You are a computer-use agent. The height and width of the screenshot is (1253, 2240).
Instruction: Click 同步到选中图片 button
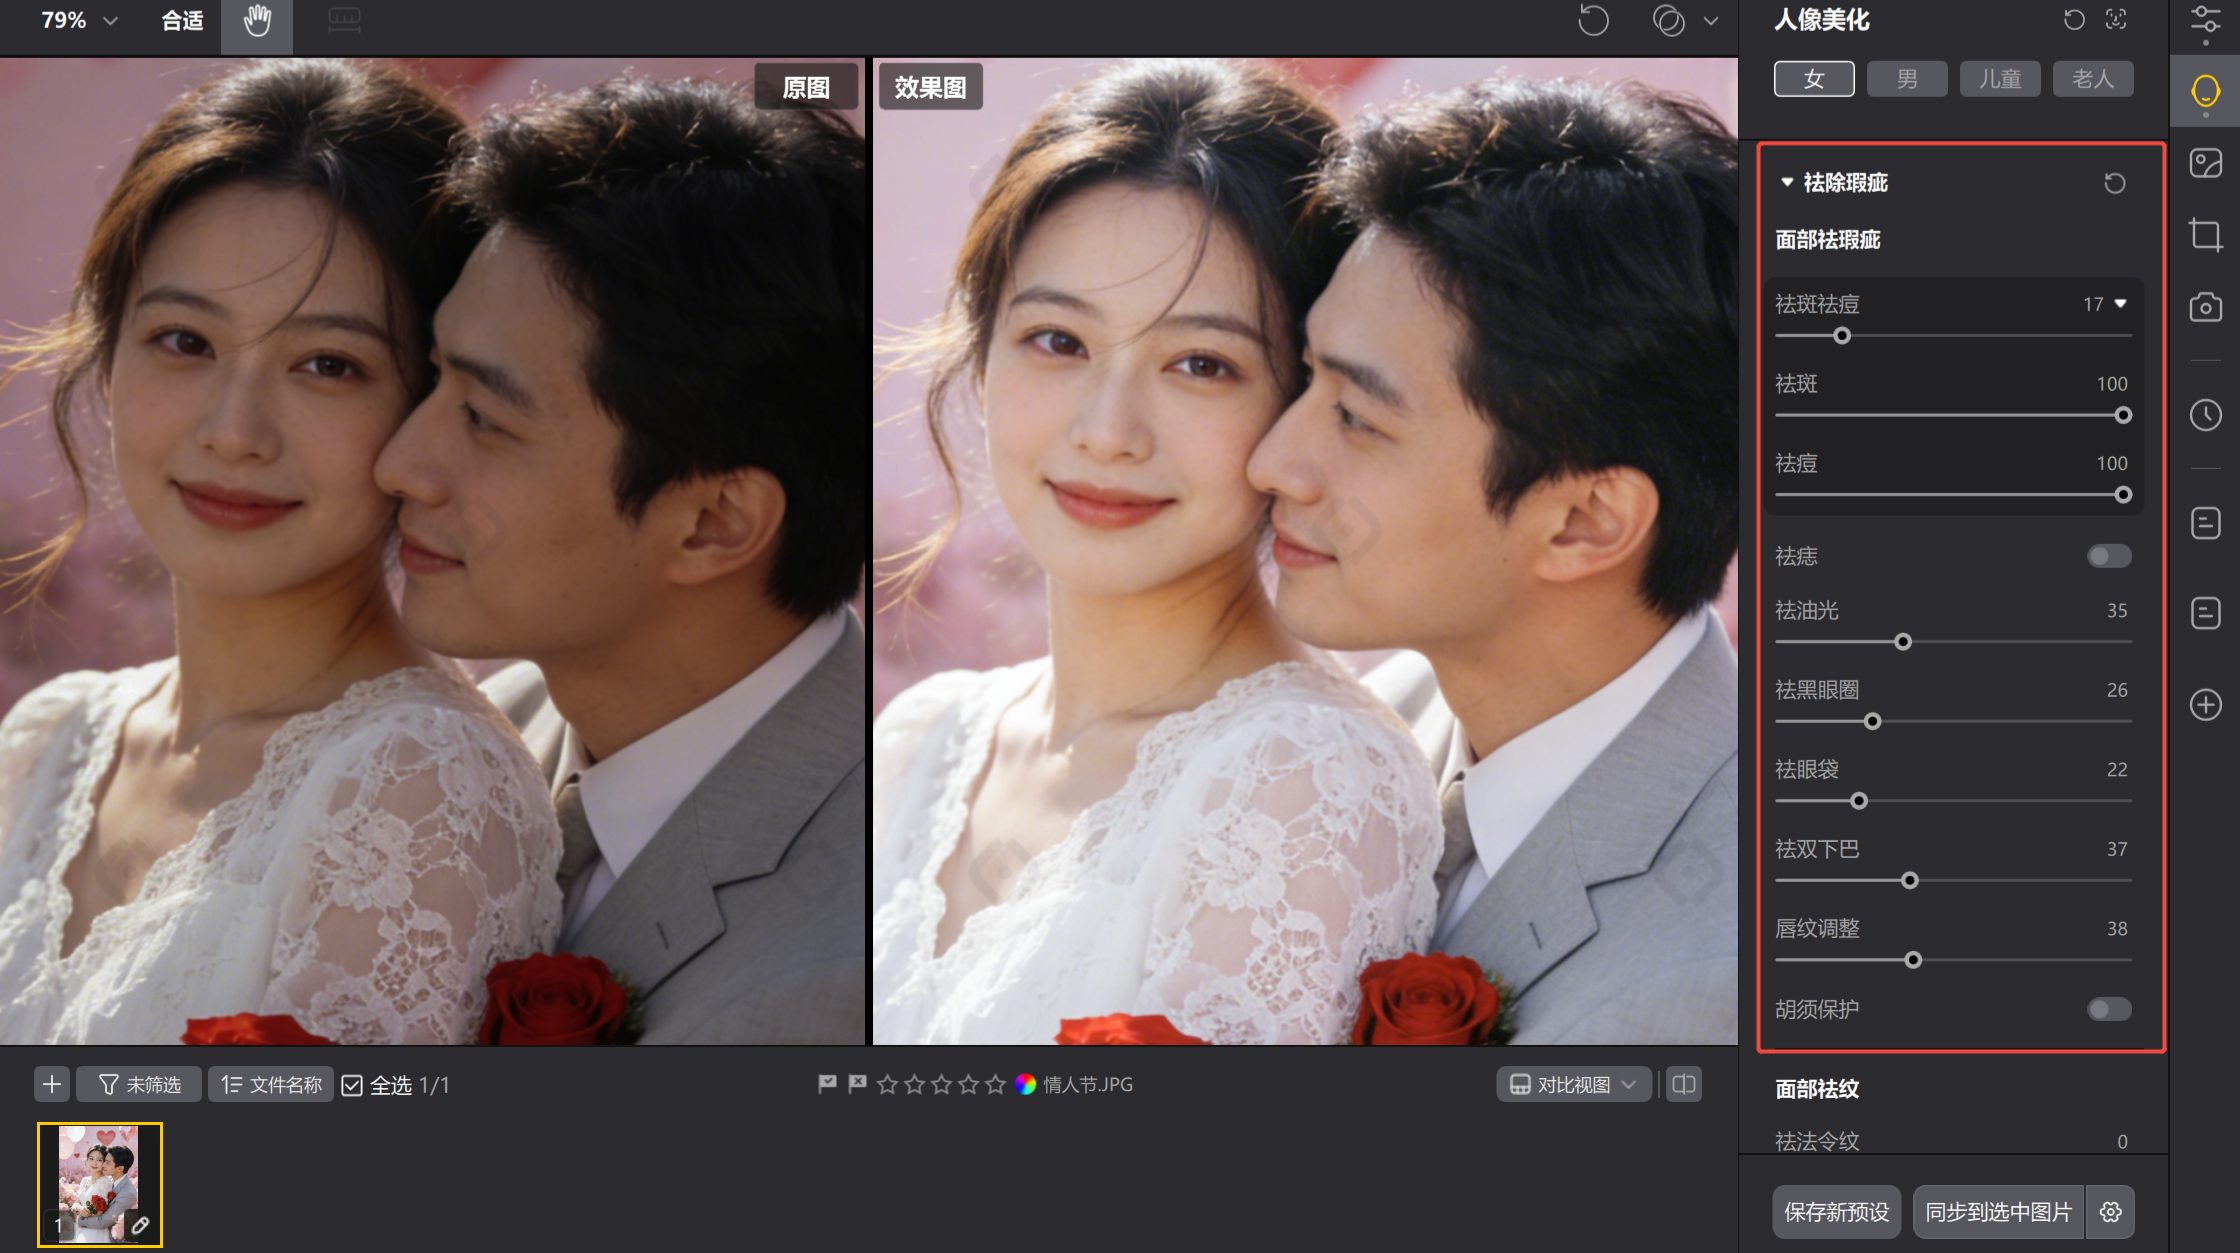point(1998,1212)
